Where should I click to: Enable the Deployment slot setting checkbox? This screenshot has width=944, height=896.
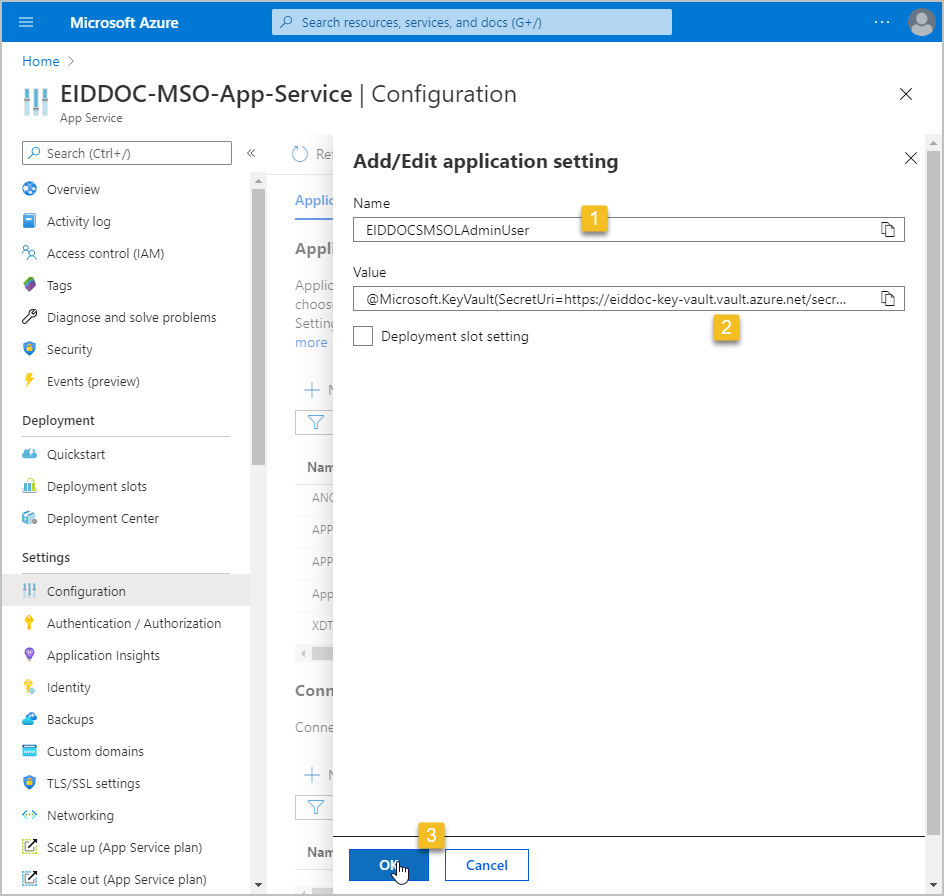[x=364, y=337]
